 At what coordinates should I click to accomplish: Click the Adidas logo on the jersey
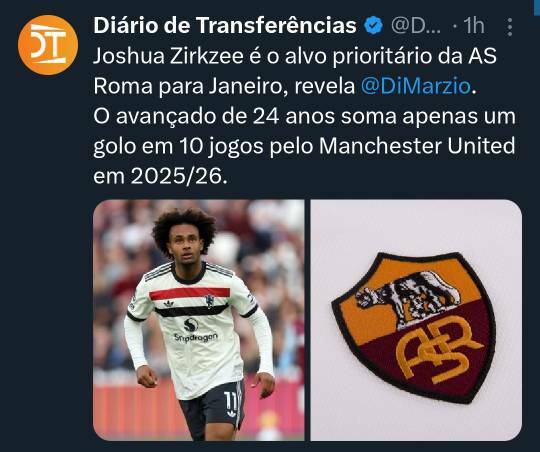[x=169, y=304]
